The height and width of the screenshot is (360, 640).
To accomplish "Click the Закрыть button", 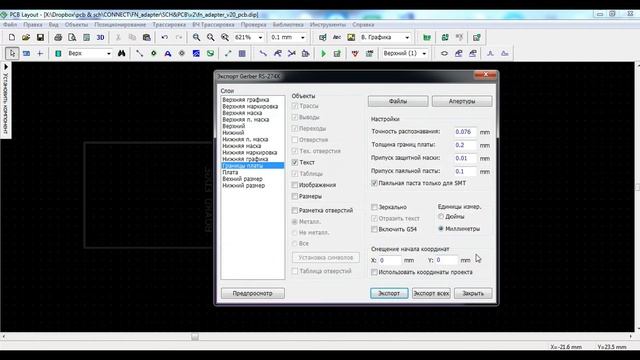I will [473, 293].
